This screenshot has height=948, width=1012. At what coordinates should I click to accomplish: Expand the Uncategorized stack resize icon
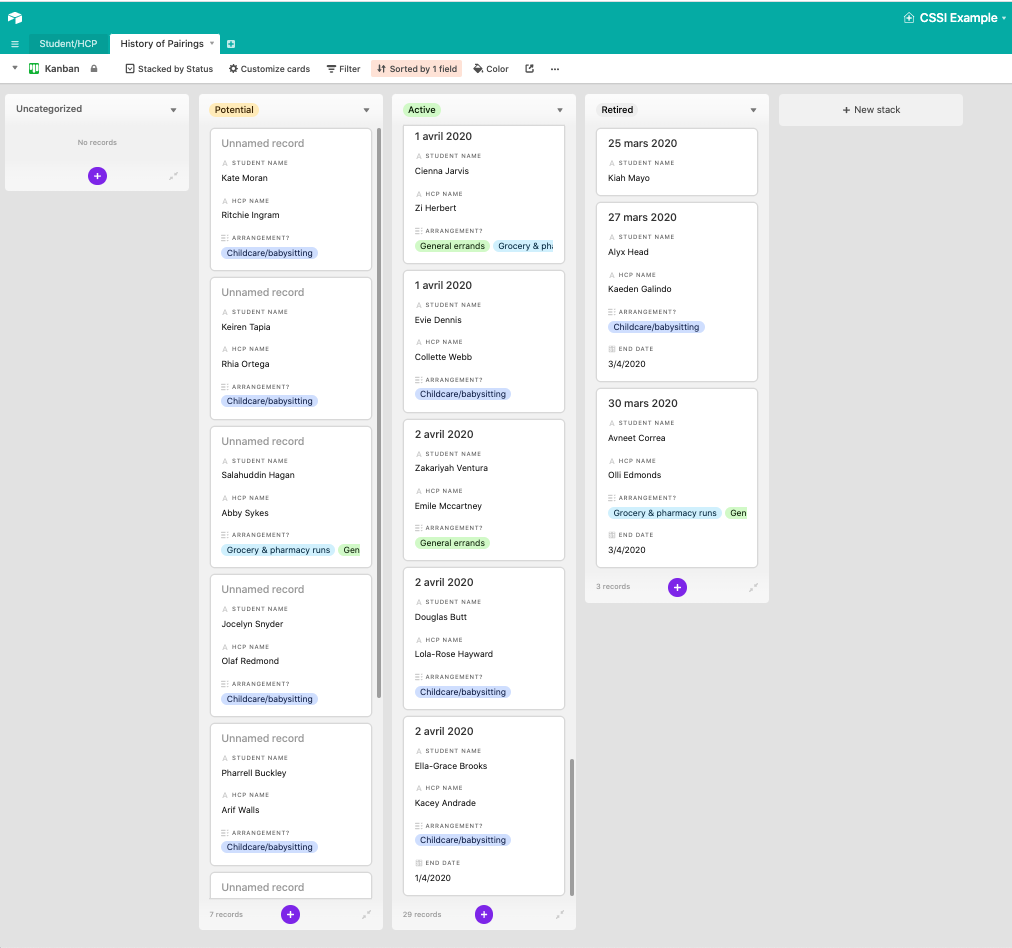pyautogui.click(x=173, y=176)
